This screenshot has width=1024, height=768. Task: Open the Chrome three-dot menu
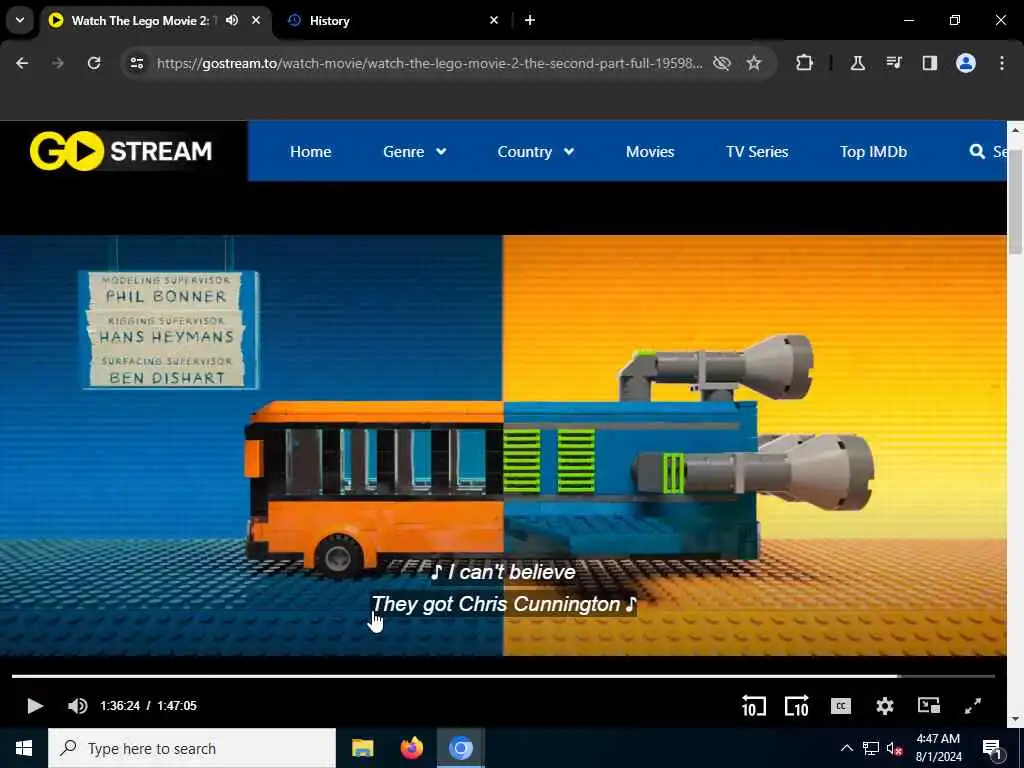(1002, 63)
